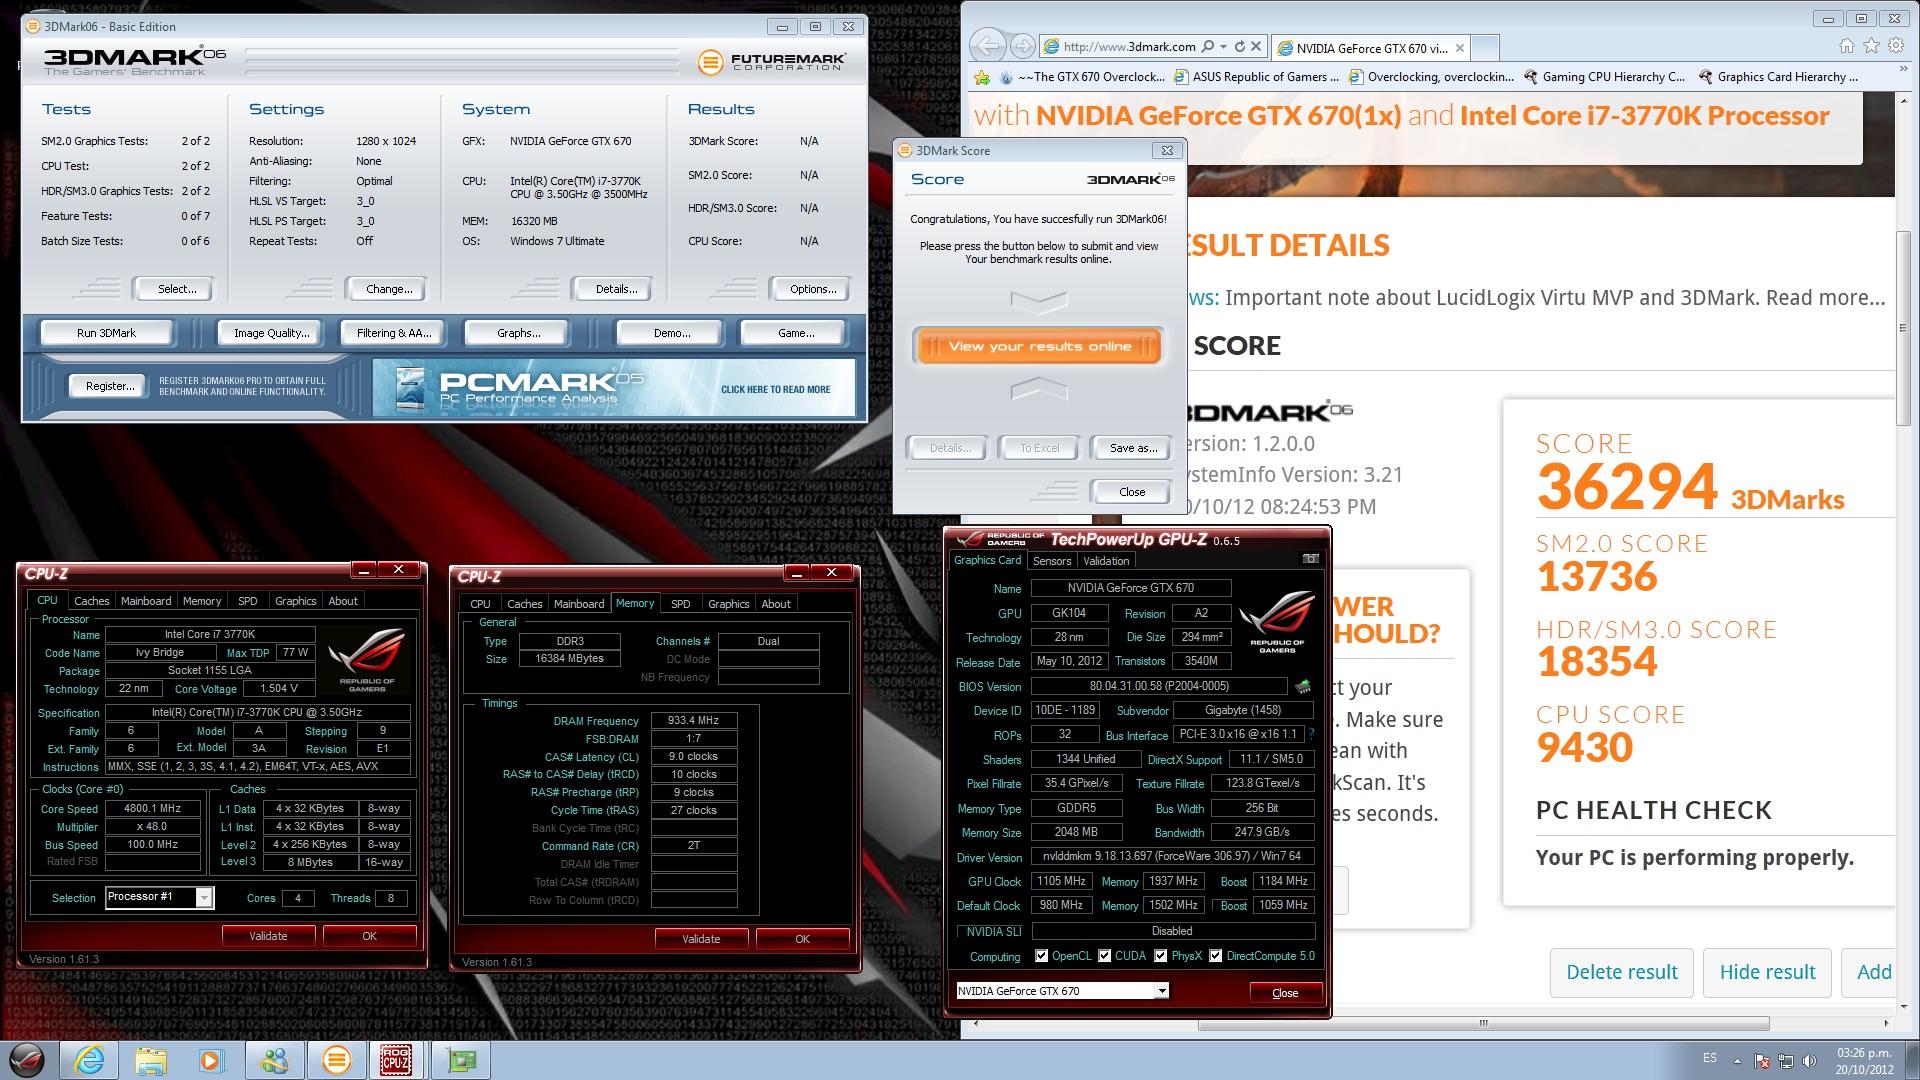Switch to GPU-Z taskbar icon

tap(461, 1060)
